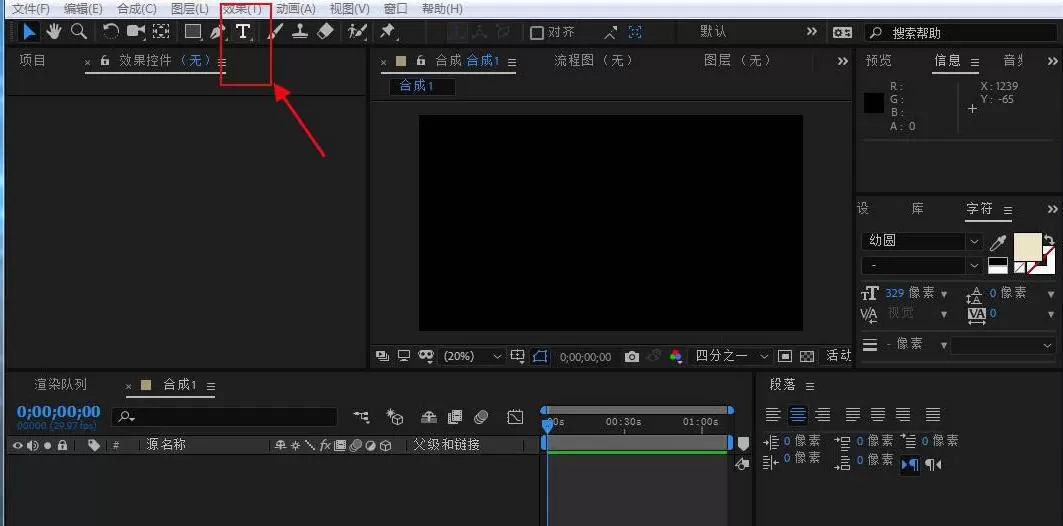Take a snapshot with the camera icon
1063x526 pixels.
tap(632, 357)
